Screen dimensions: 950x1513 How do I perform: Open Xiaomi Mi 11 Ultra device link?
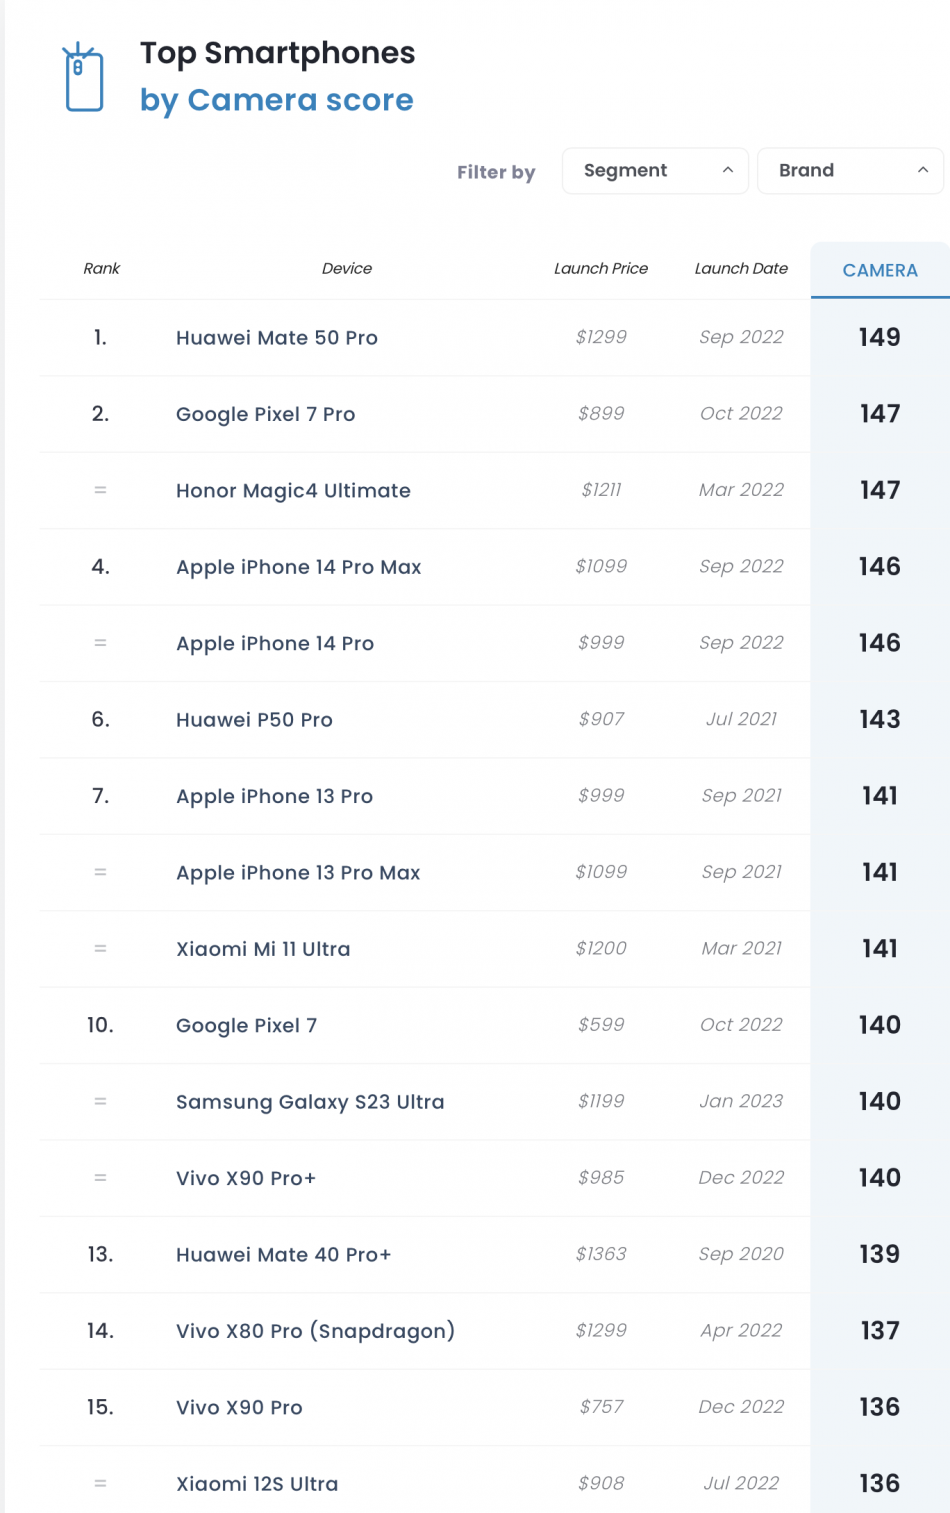pos(263,949)
